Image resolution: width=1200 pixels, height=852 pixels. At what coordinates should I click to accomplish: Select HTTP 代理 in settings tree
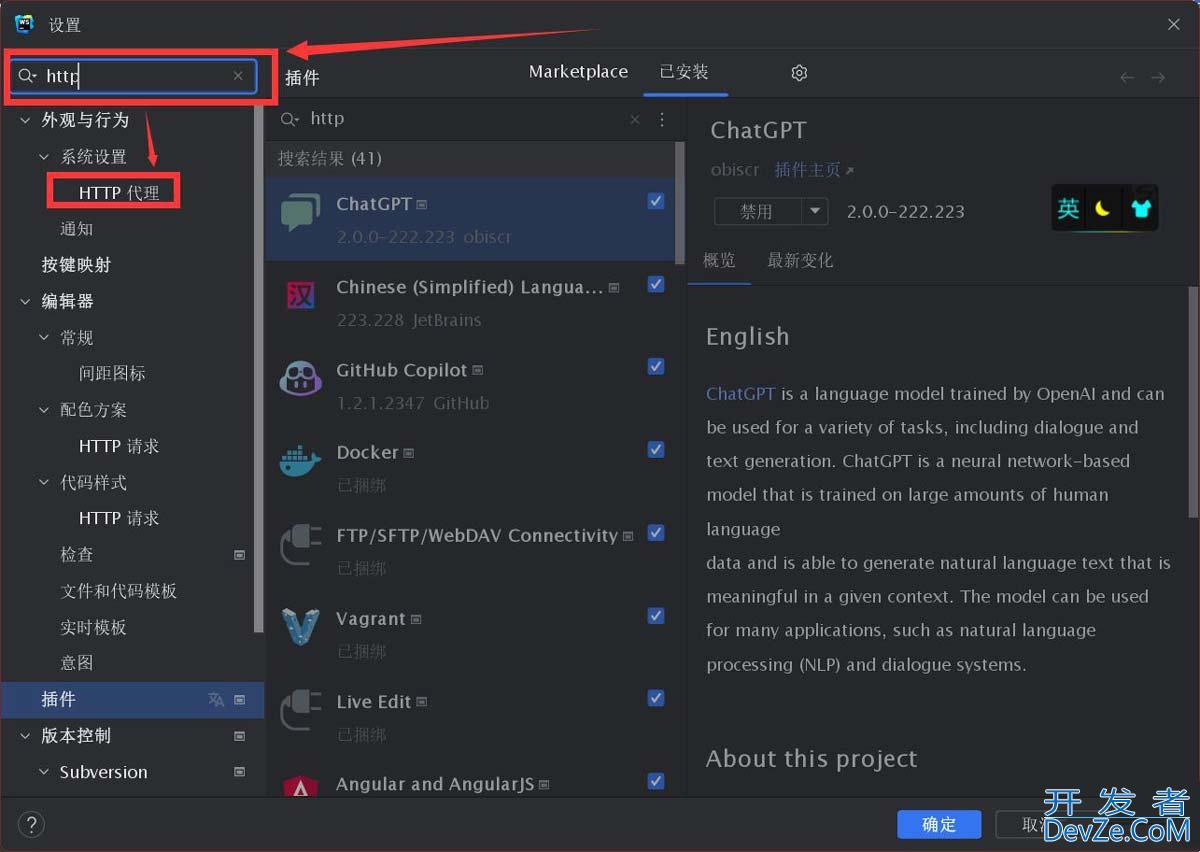point(119,193)
